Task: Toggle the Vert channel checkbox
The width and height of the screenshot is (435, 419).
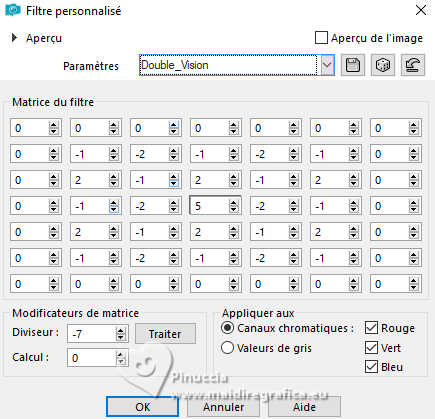Action: pyautogui.click(x=371, y=348)
